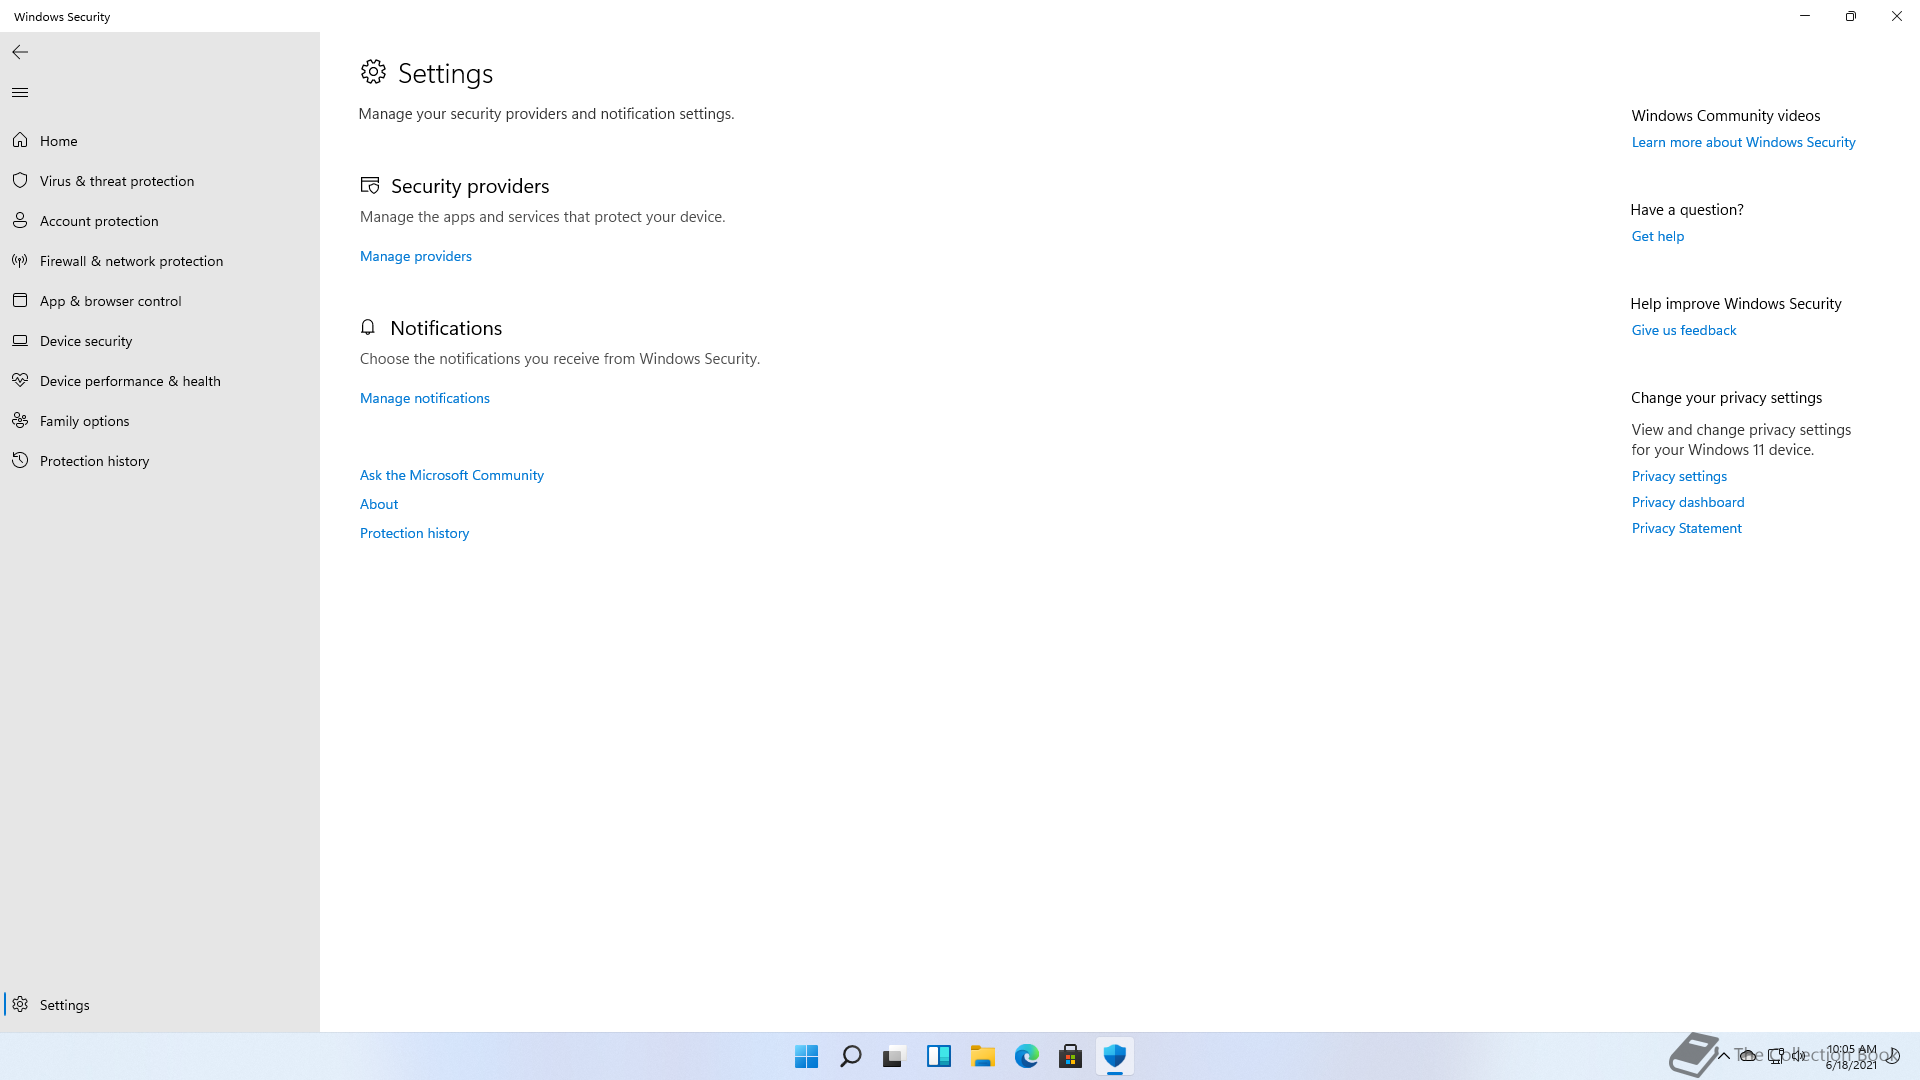This screenshot has height=1080, width=1920.
Task: Open Family options page
Action: point(160,421)
